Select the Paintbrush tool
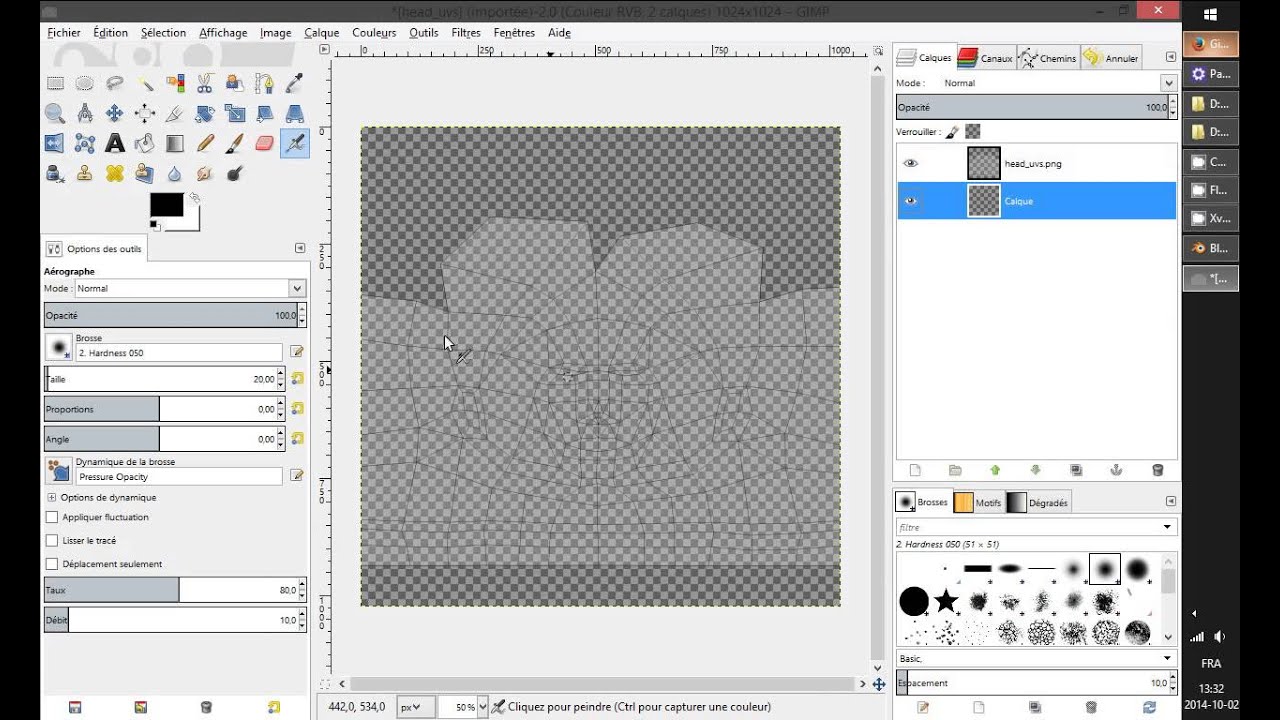 (x=234, y=143)
